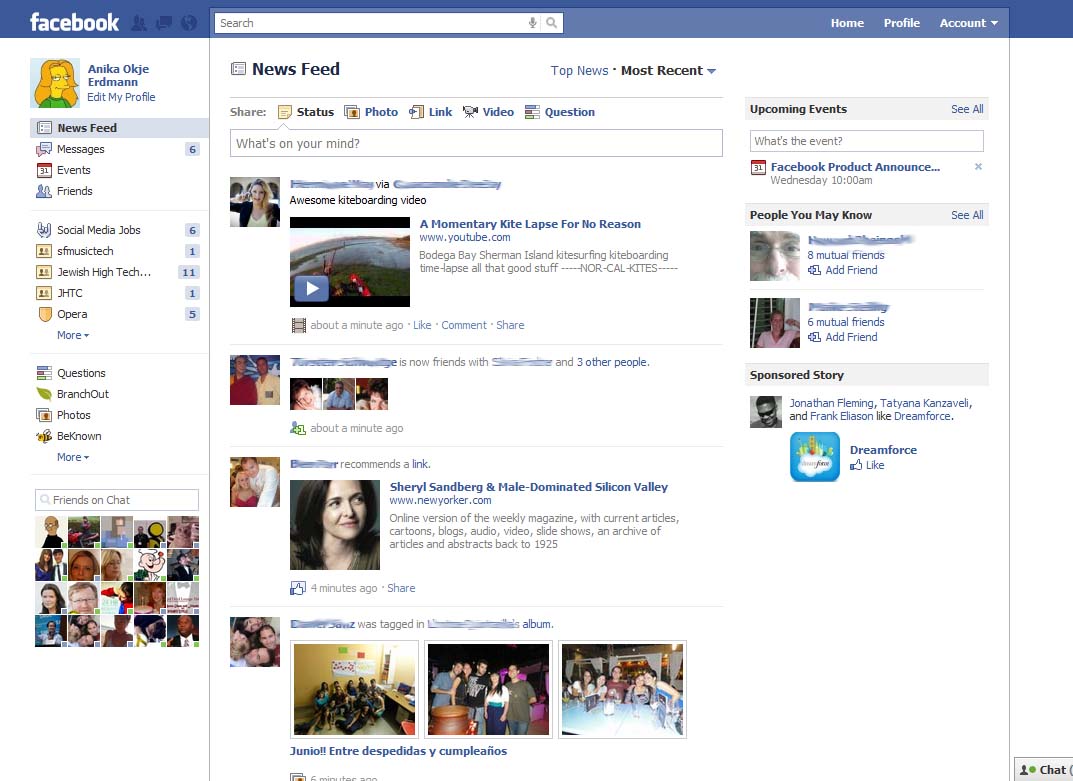The image size is (1073, 781).
Task: Click thumbs-up Like icon for Dreamforce
Action: 856,465
